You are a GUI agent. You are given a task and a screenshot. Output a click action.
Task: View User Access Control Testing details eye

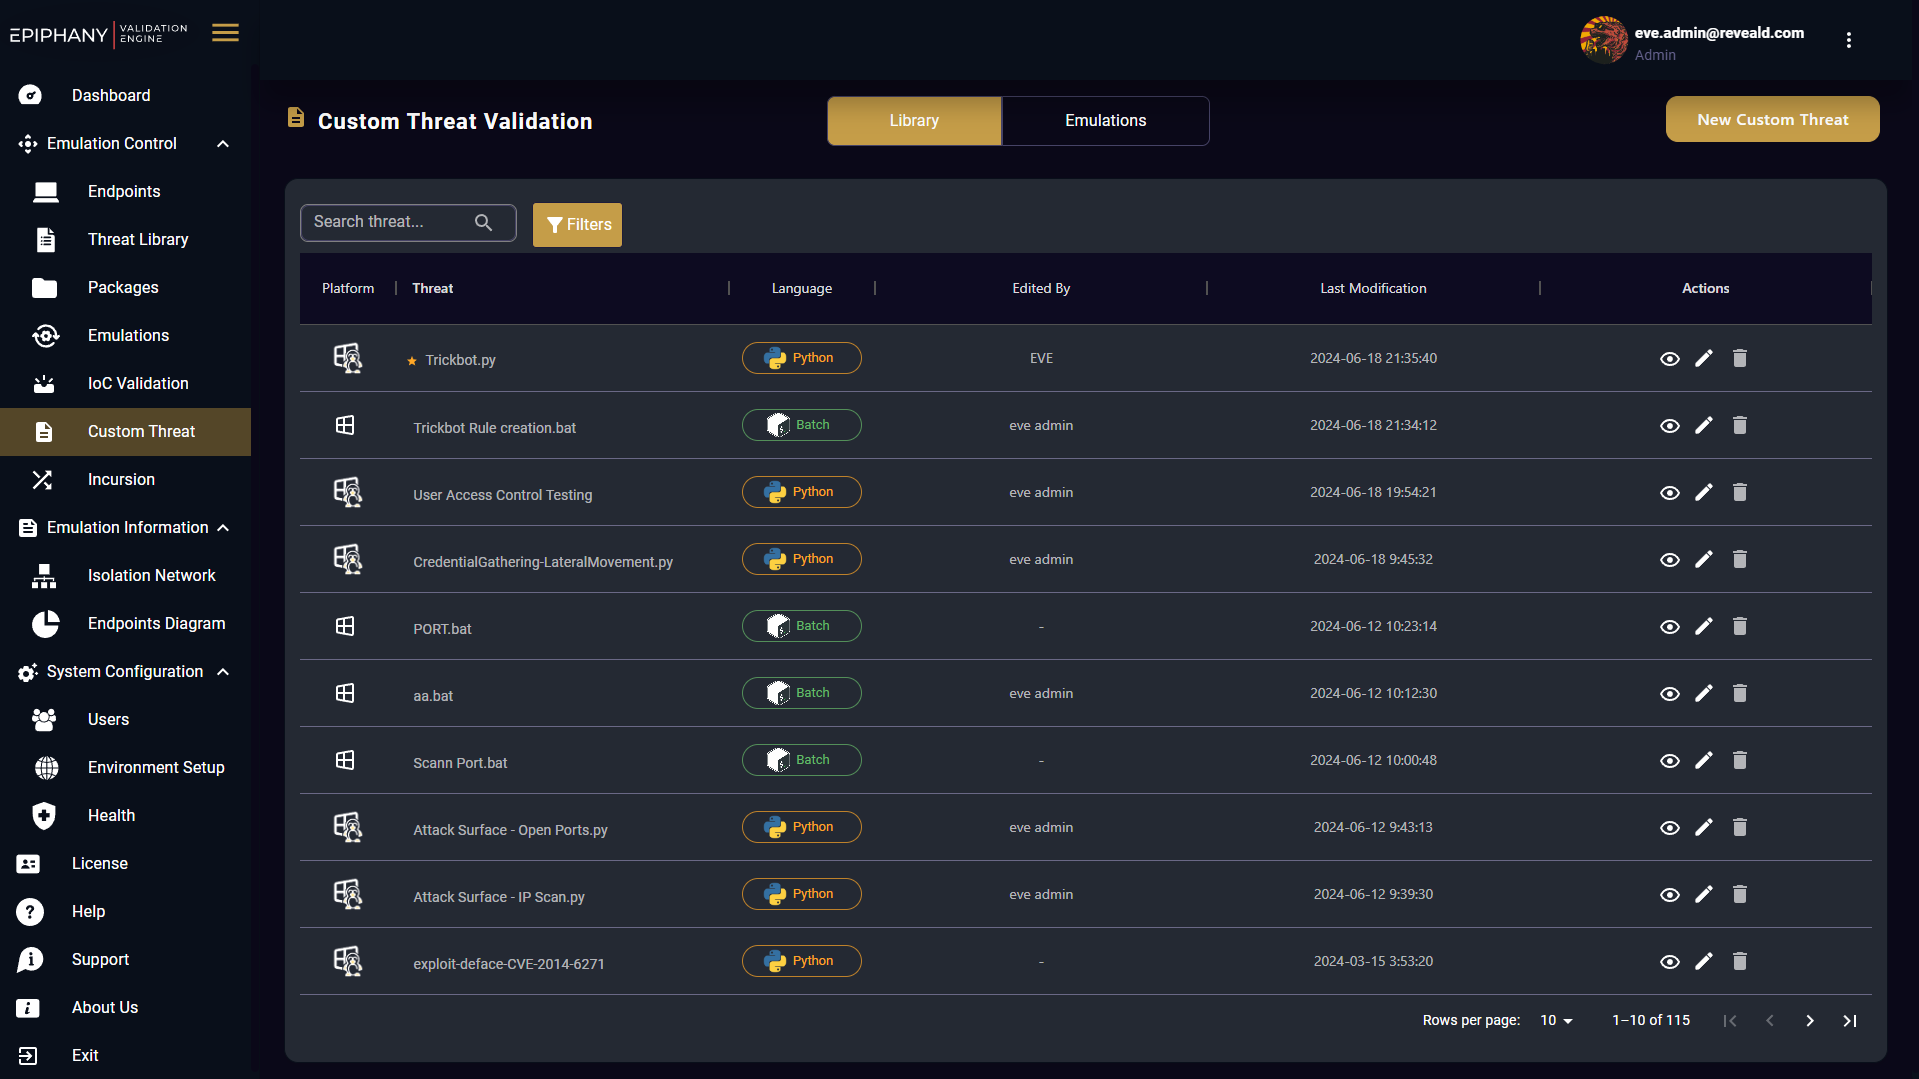(1669, 493)
